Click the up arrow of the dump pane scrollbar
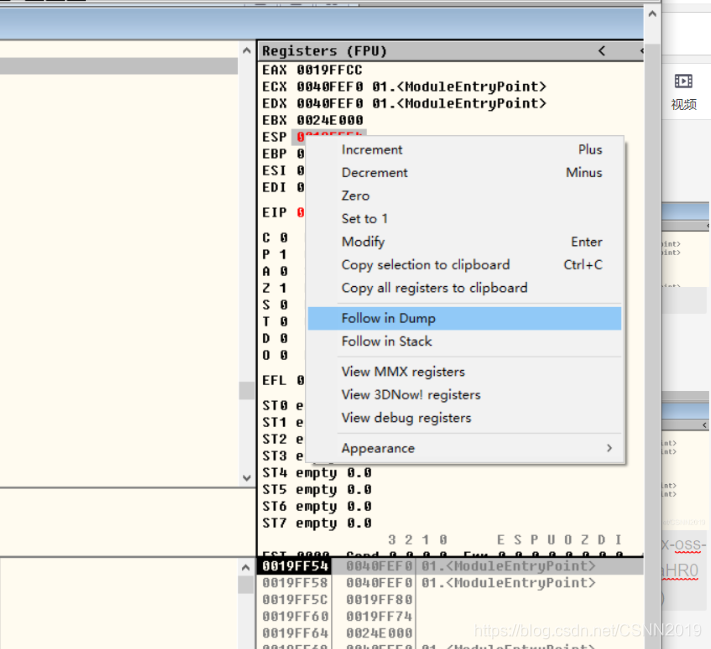 click(x=245, y=567)
